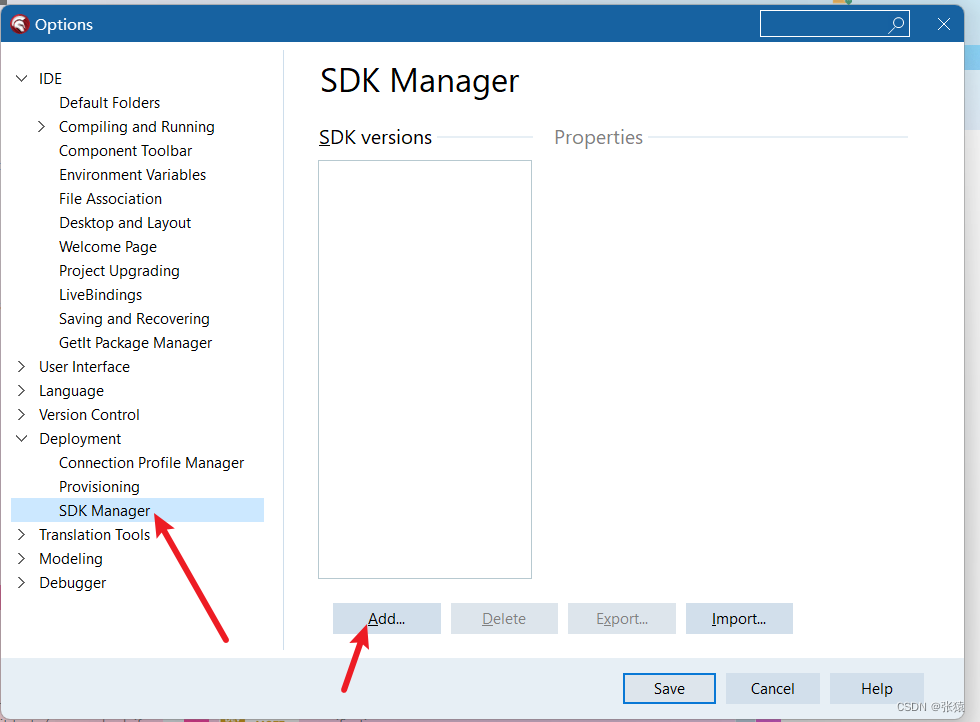The height and width of the screenshot is (722, 980).
Task: Collapse the Deployment tree node
Action: click(22, 438)
